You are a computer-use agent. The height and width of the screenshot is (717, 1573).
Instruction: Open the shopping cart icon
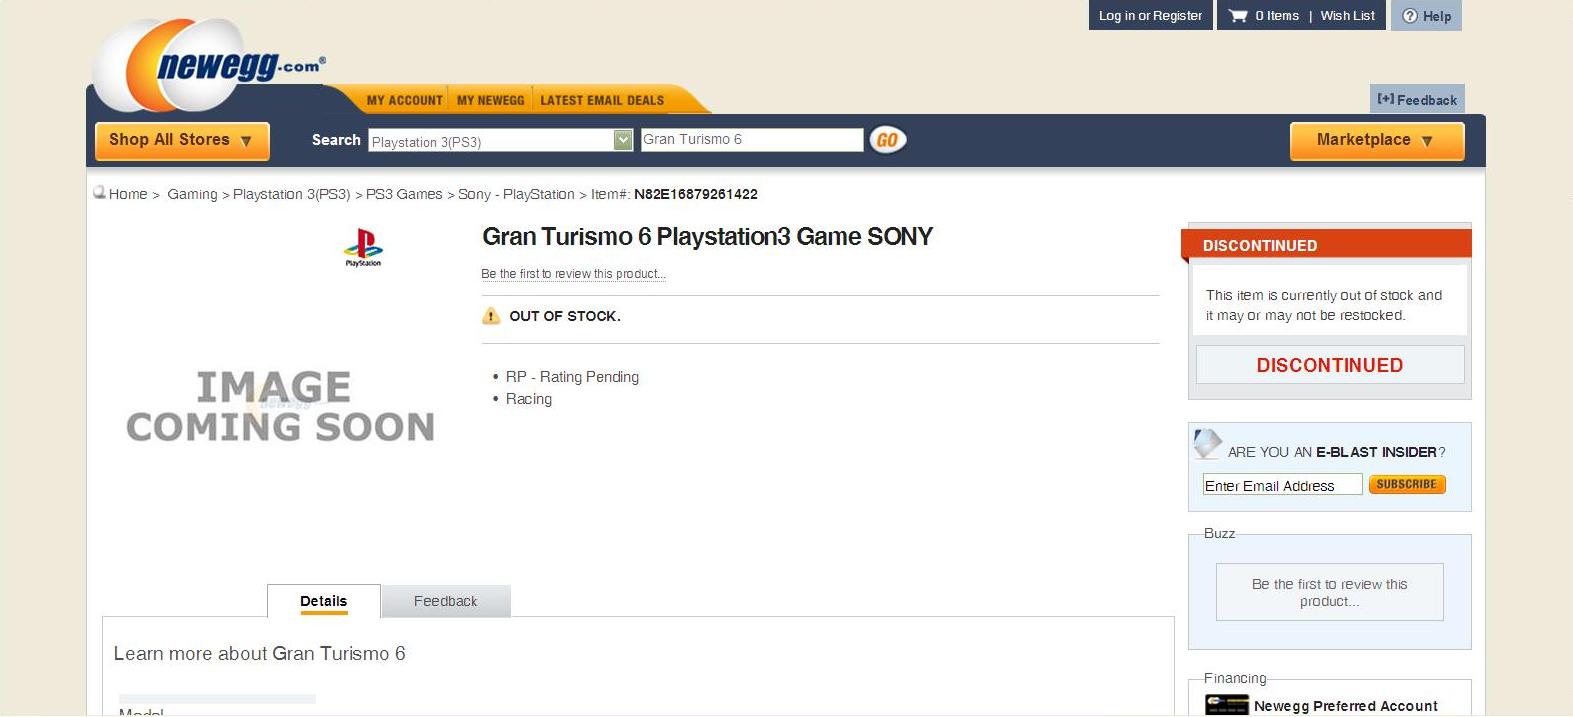[1238, 15]
